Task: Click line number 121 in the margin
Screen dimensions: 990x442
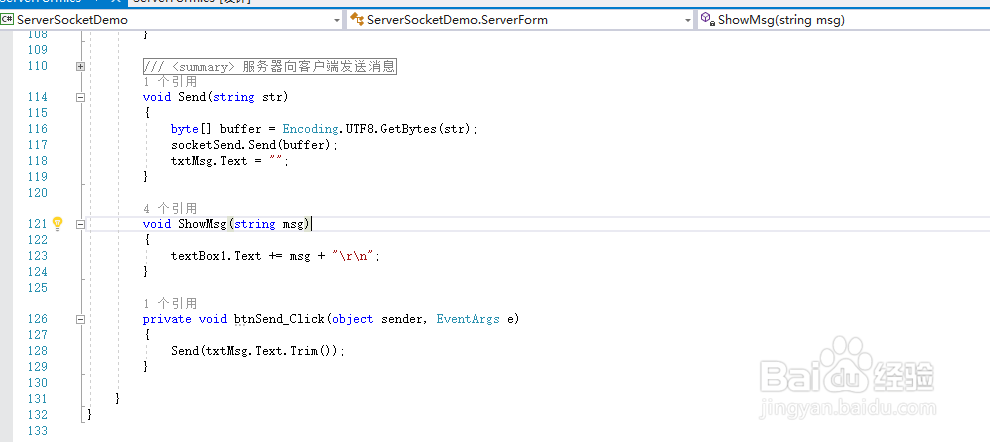Action: tap(38, 224)
